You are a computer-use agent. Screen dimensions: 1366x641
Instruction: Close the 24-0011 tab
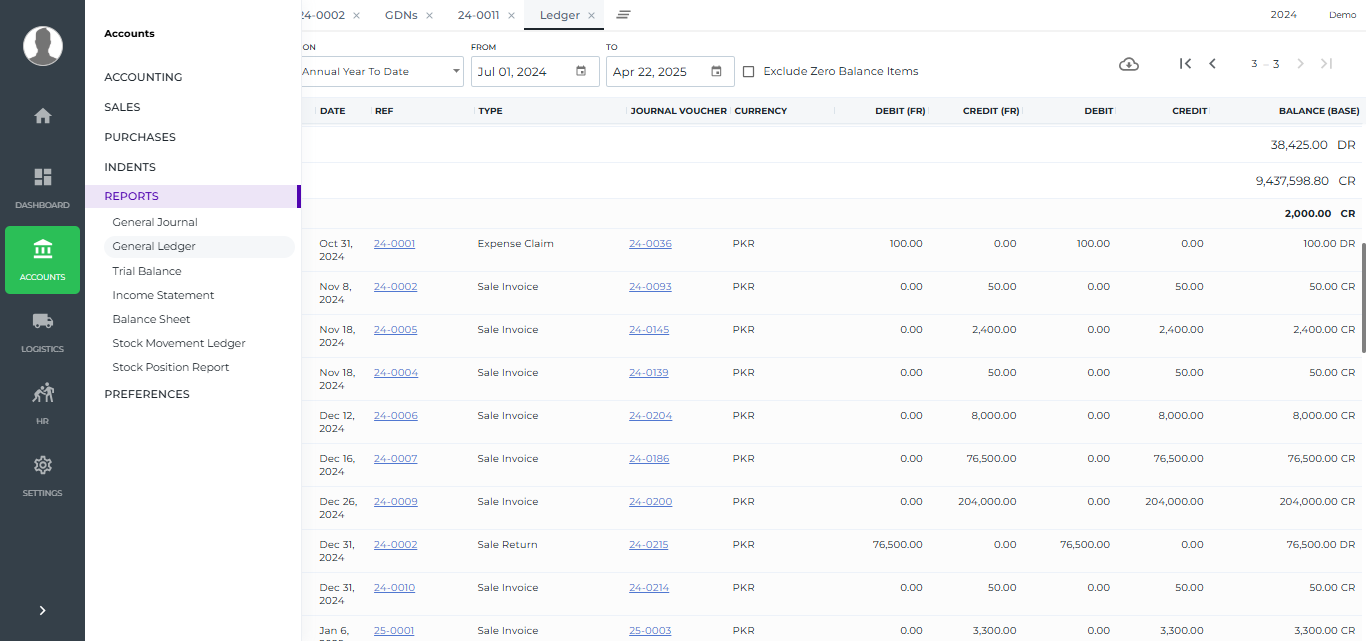click(x=511, y=16)
